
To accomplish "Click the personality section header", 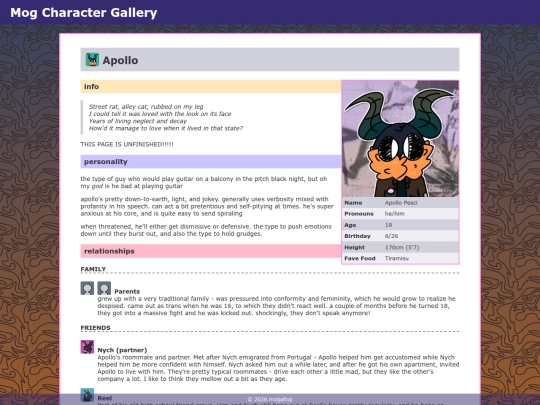I will click(211, 162).
